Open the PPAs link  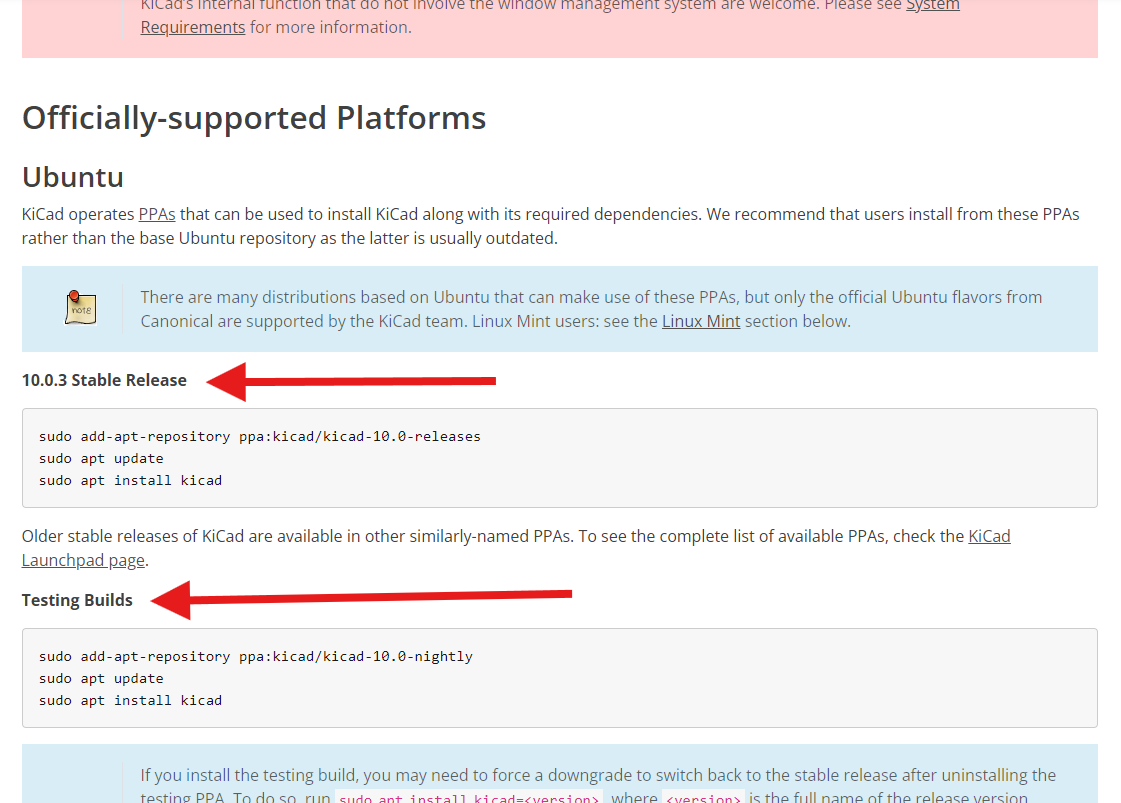pyautogui.click(x=157, y=214)
